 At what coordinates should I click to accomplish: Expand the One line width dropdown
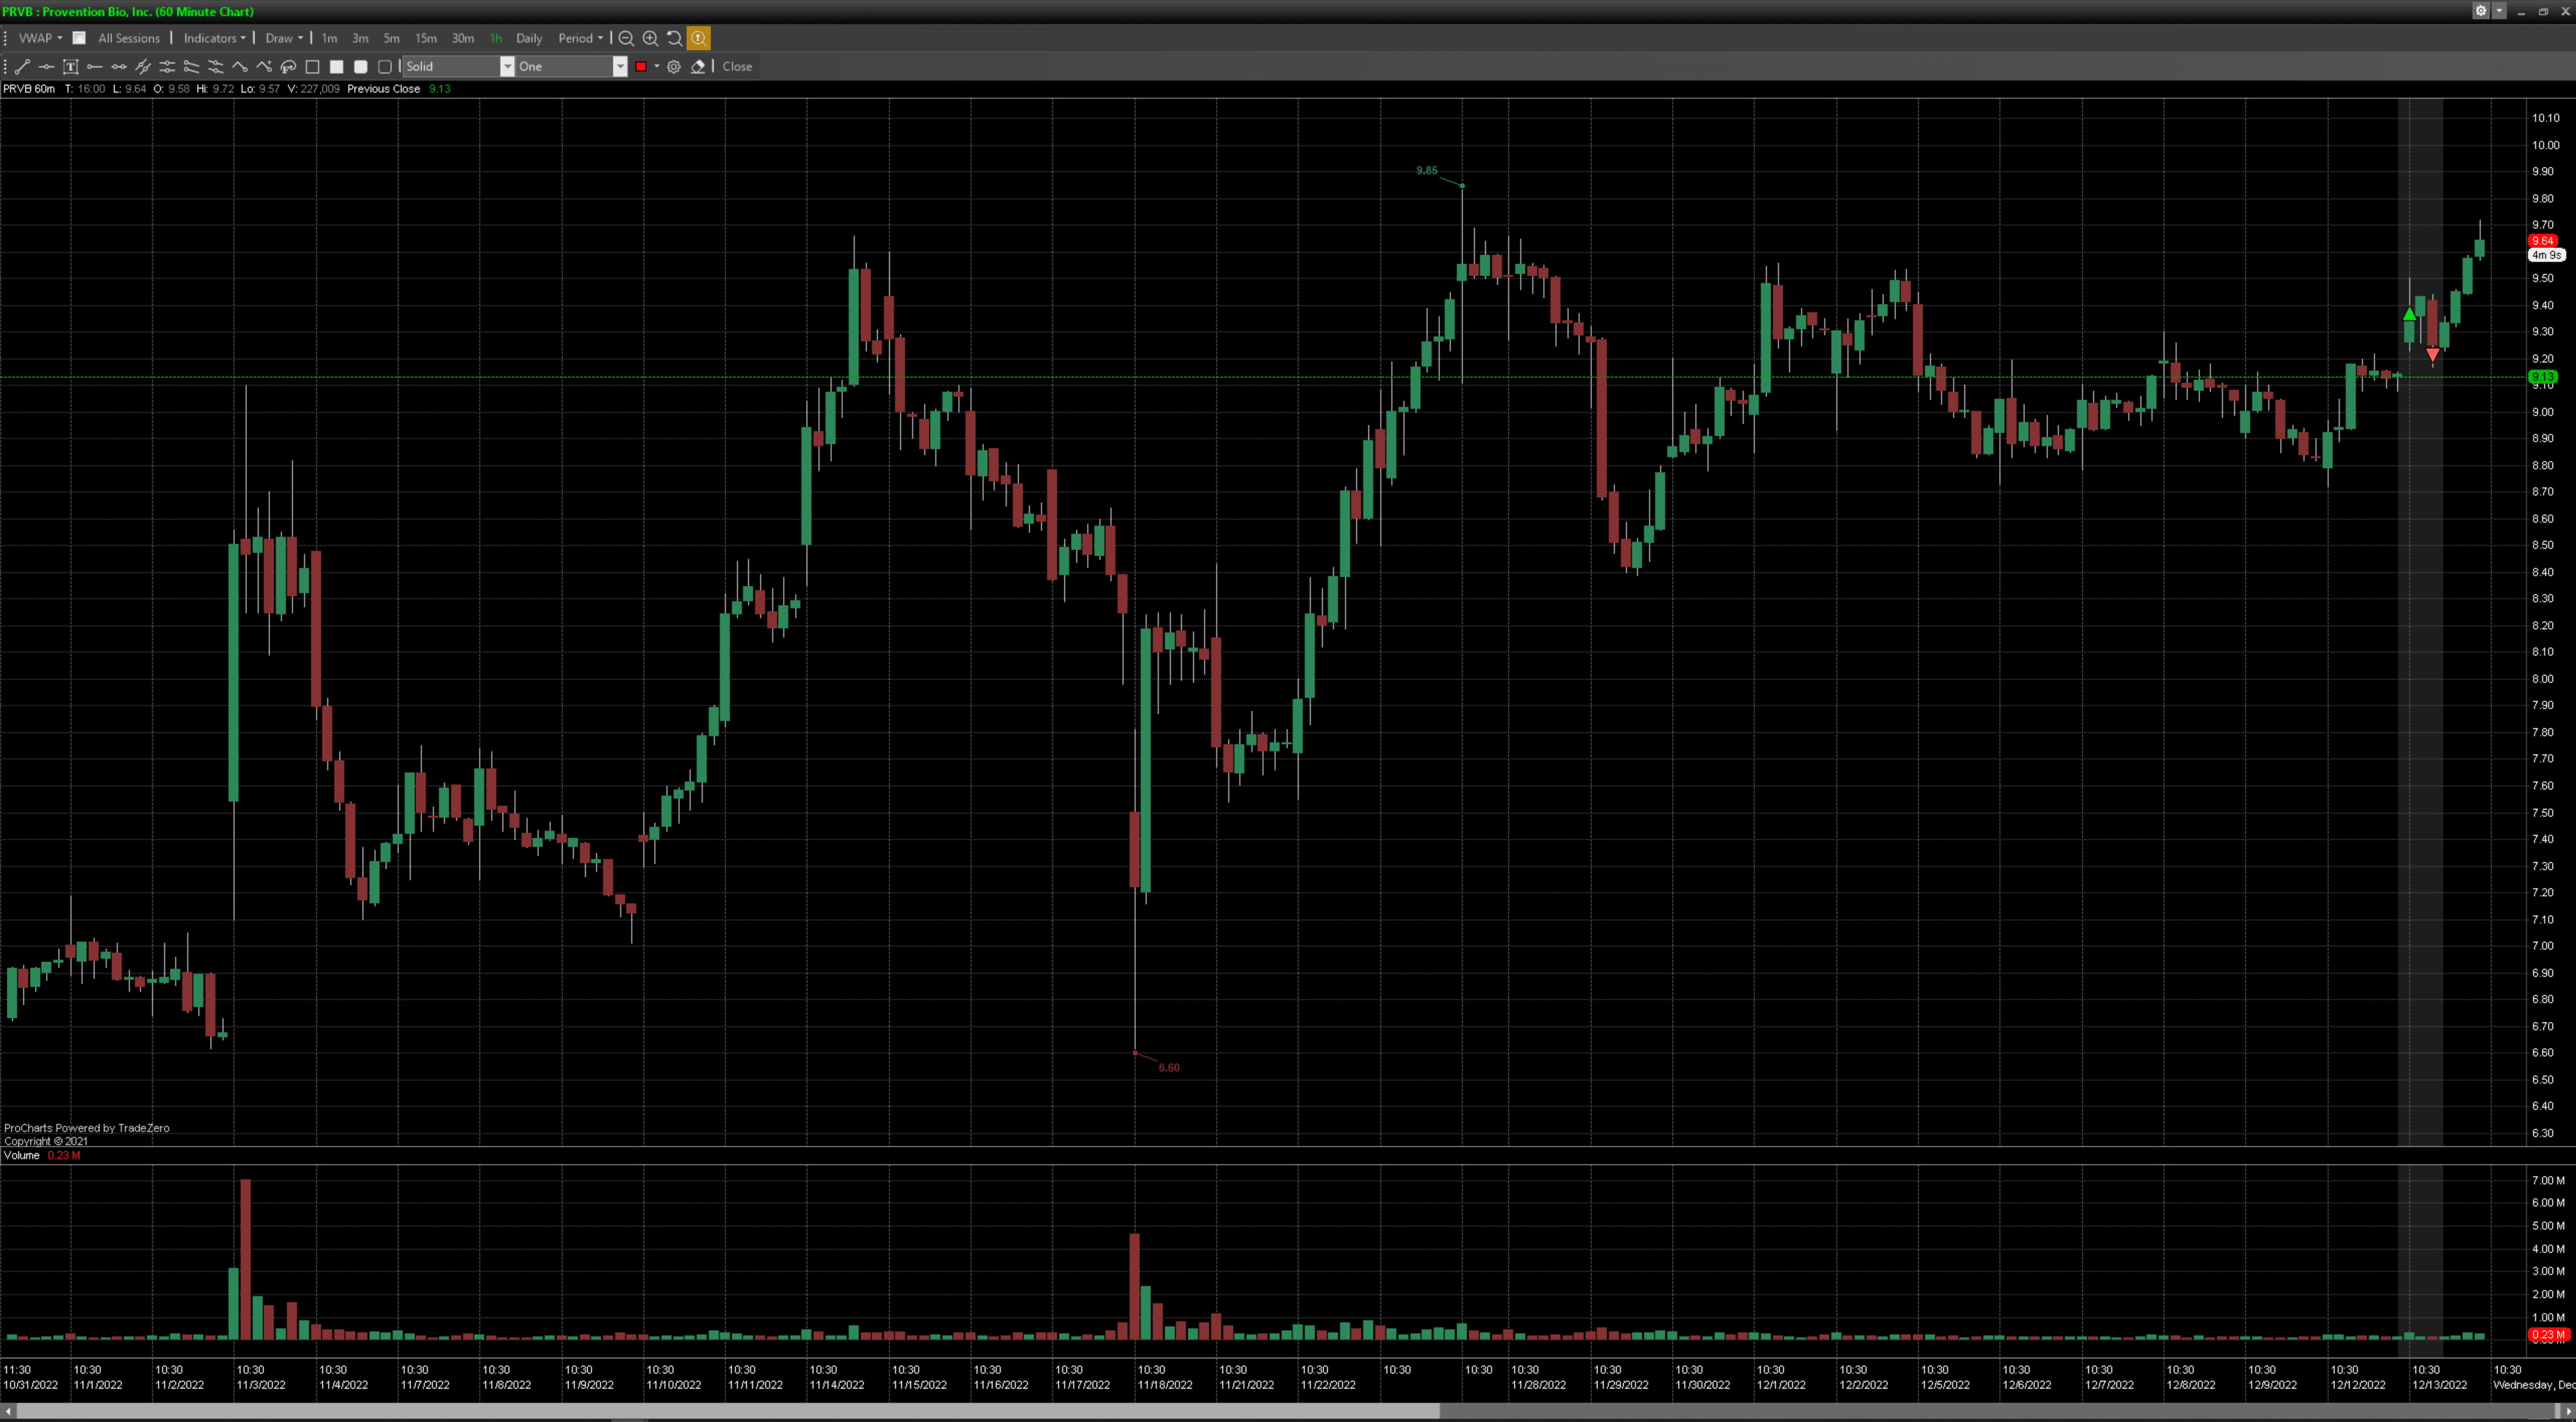[x=619, y=67]
